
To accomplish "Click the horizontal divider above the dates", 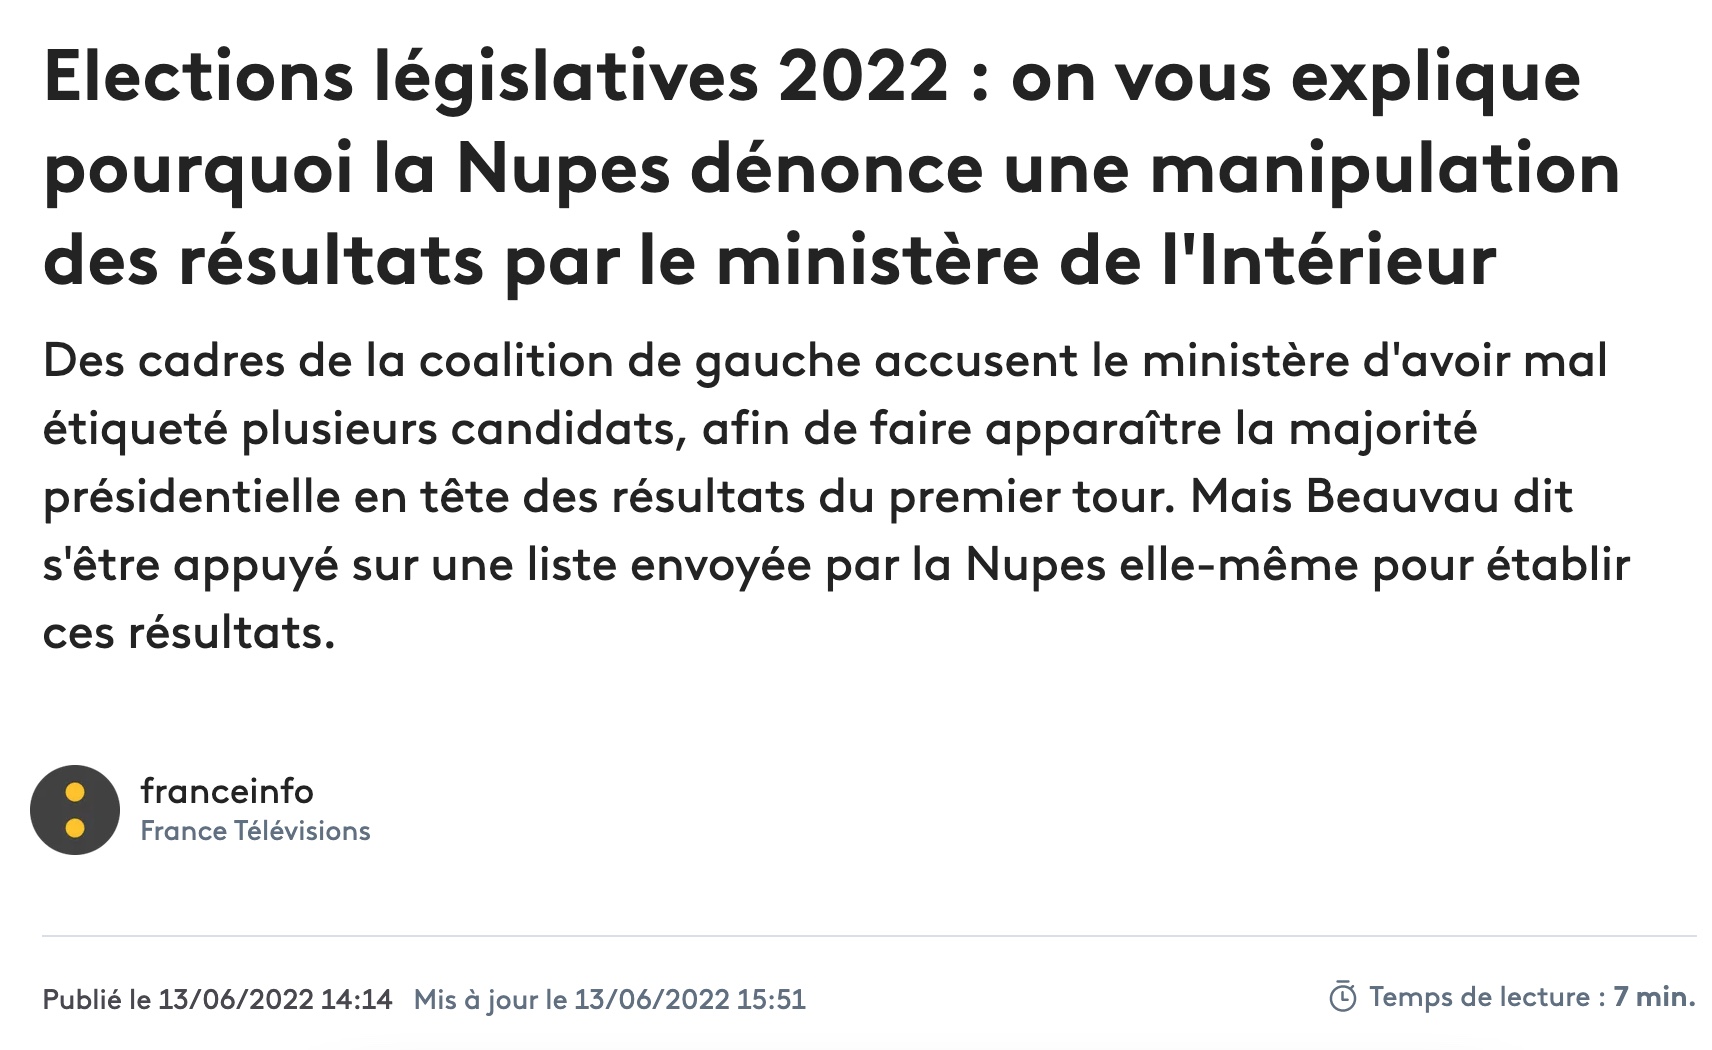I will 868,936.
